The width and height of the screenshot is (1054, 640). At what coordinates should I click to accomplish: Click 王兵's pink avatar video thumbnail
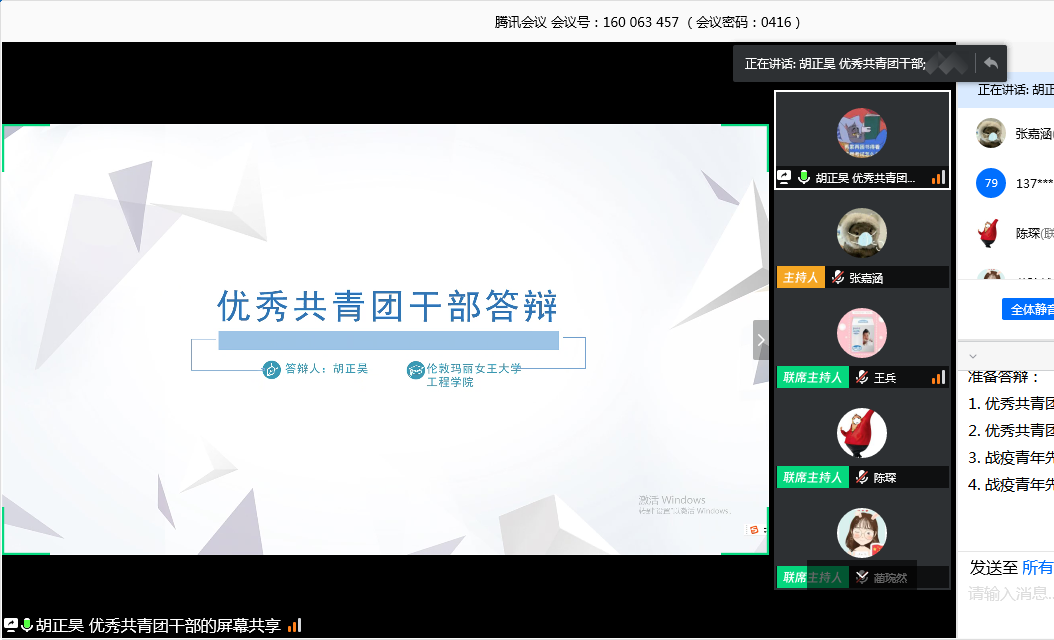point(861,333)
